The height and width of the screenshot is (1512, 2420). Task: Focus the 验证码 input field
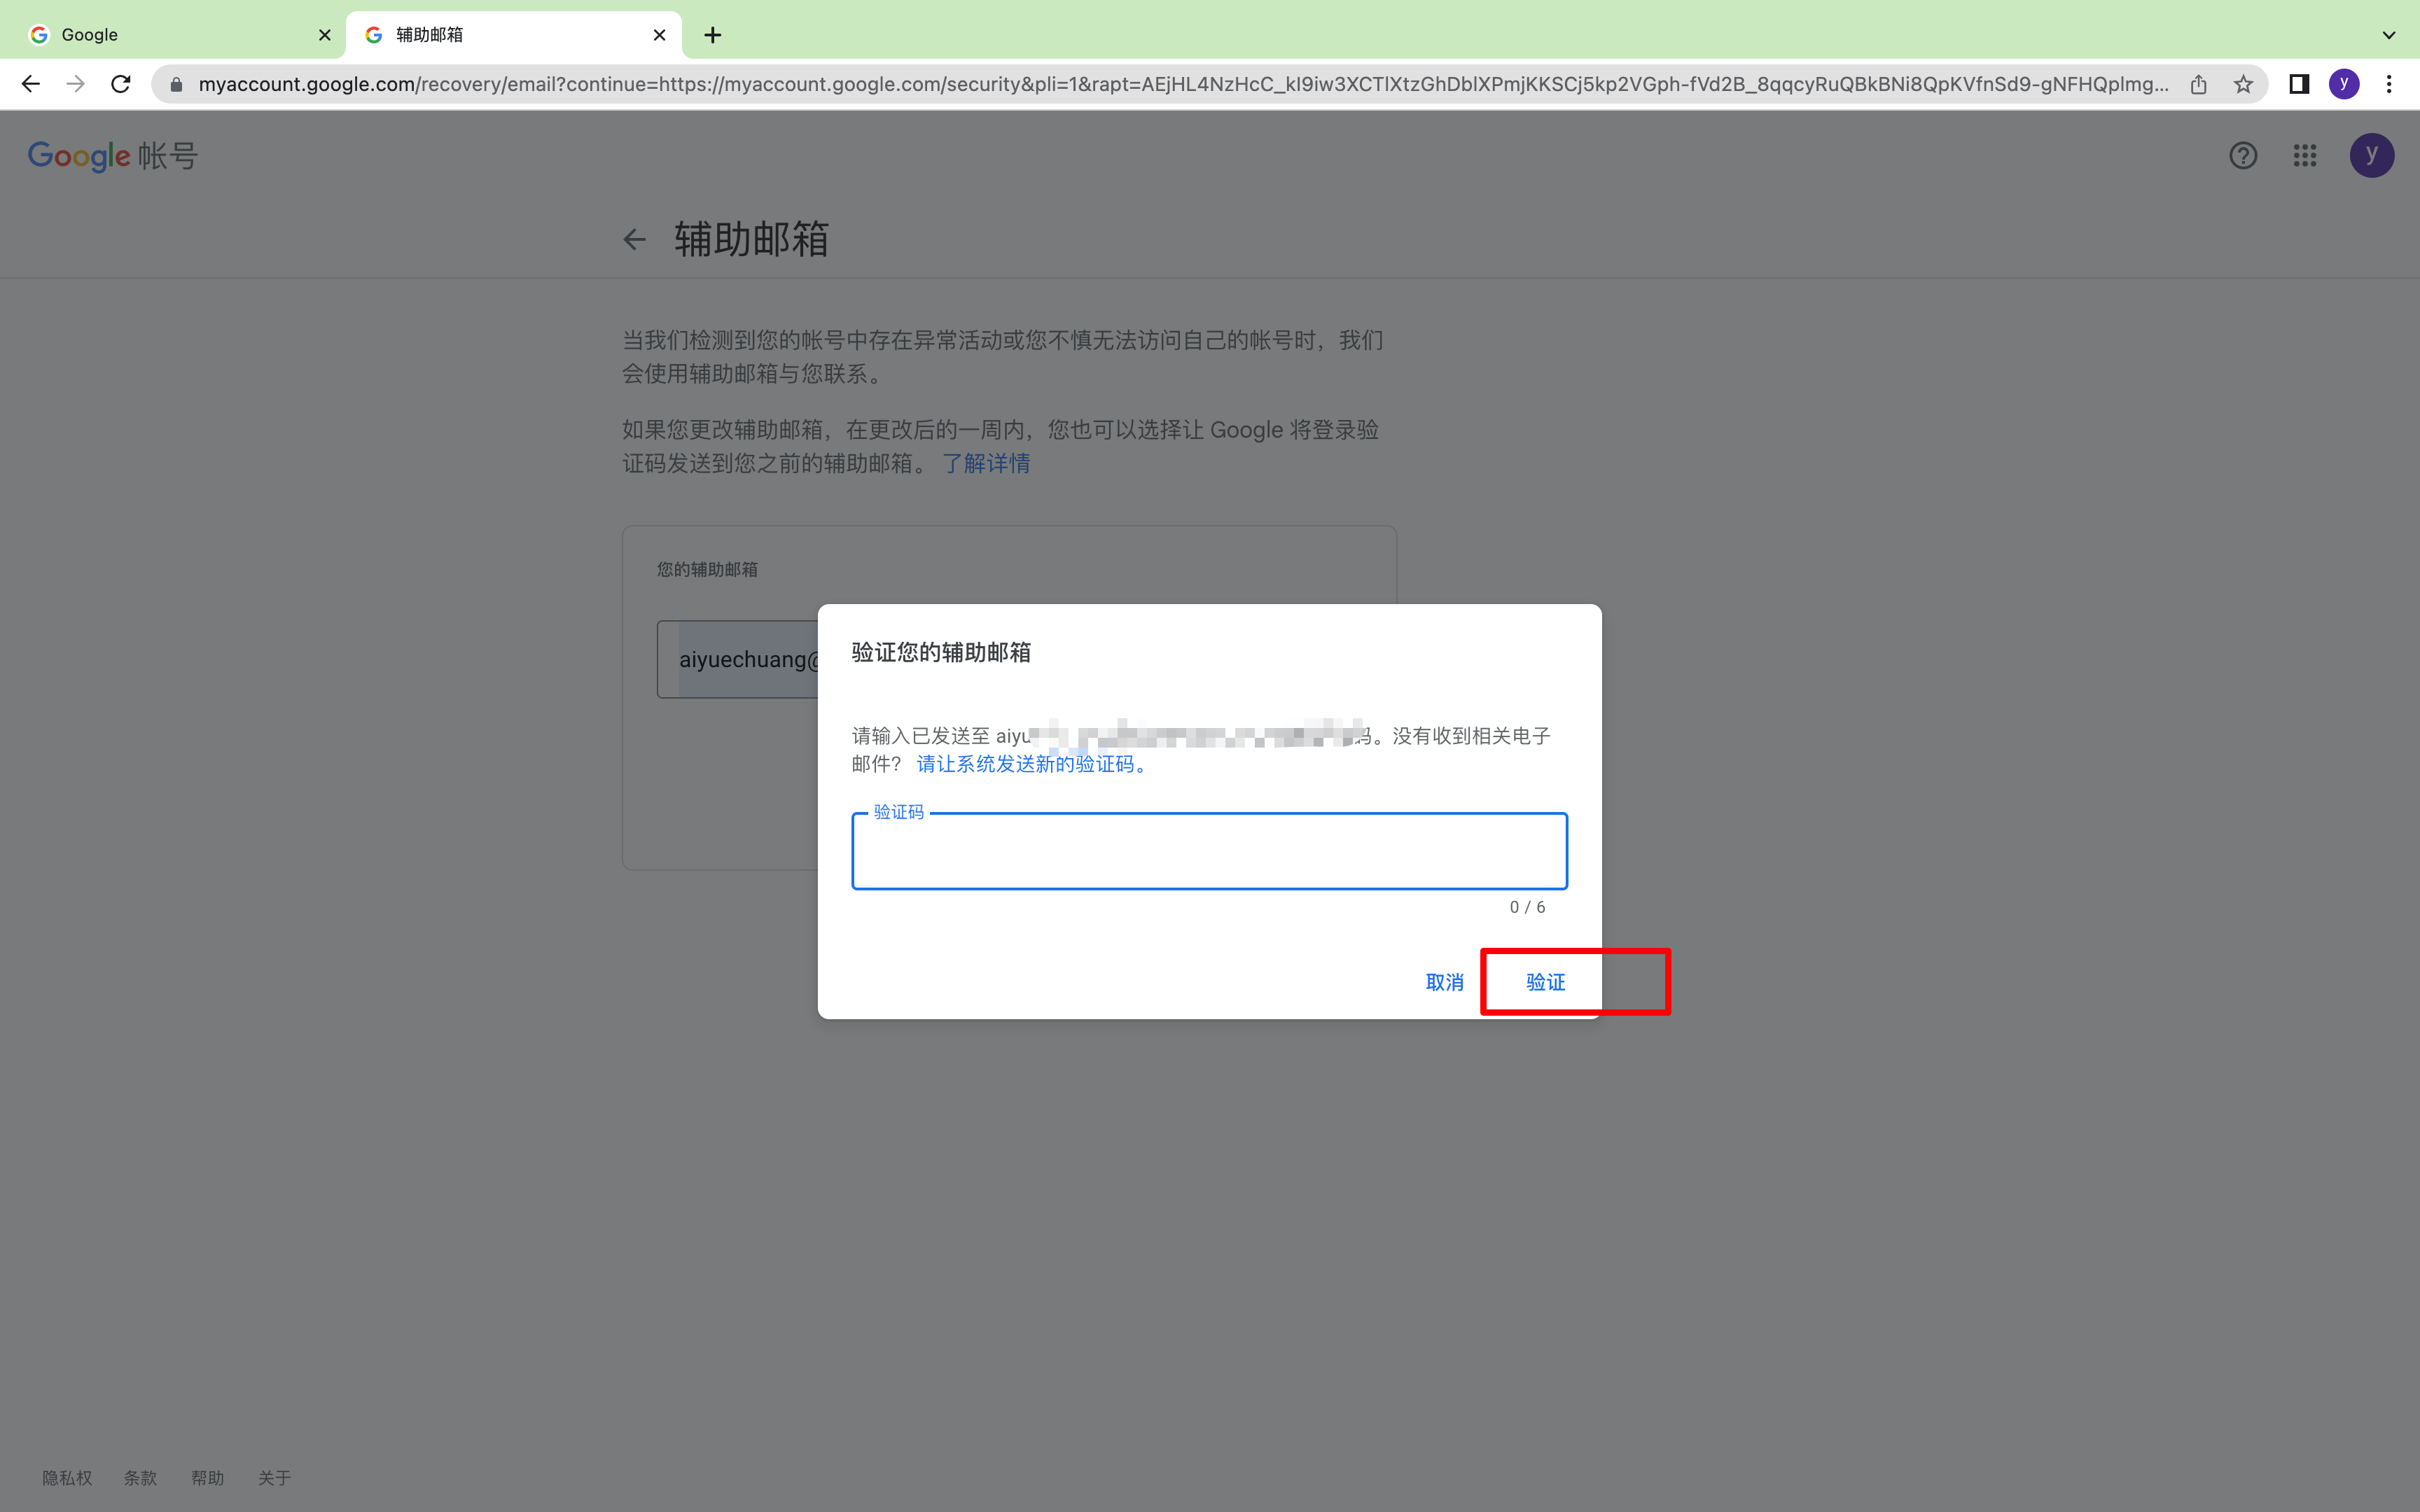click(1209, 851)
